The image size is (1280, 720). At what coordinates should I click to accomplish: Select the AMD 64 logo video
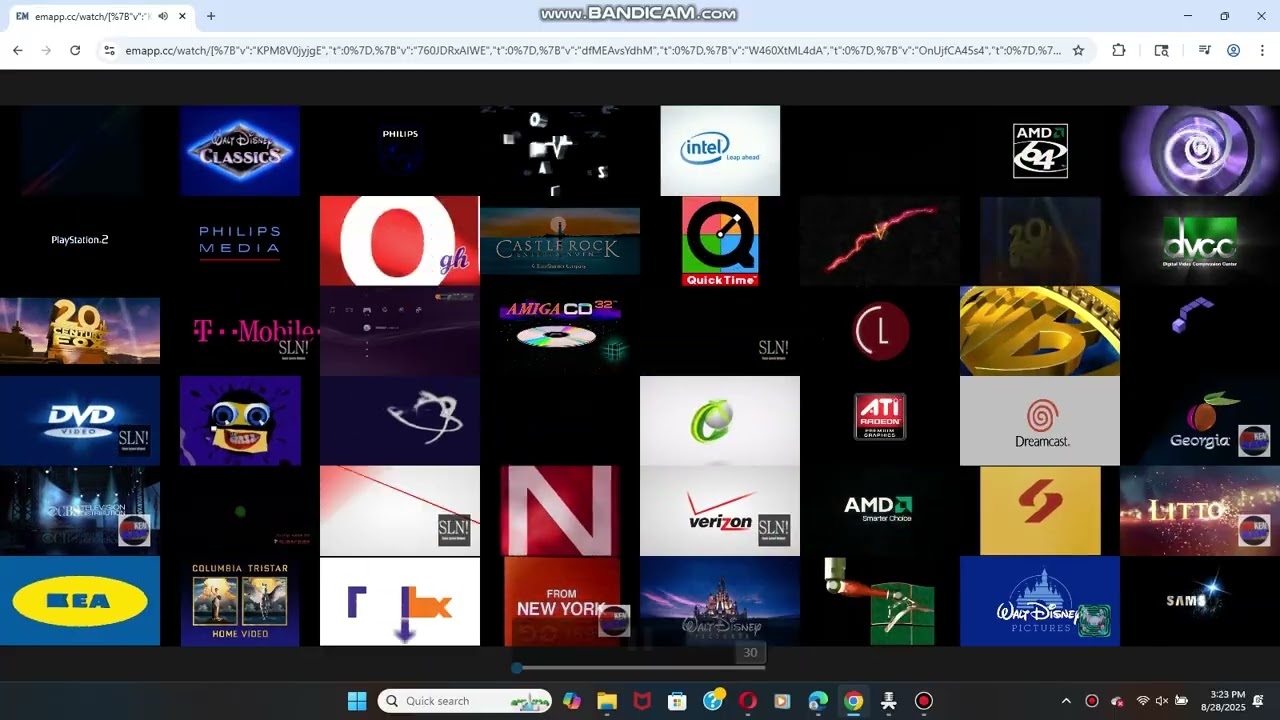(x=1040, y=151)
